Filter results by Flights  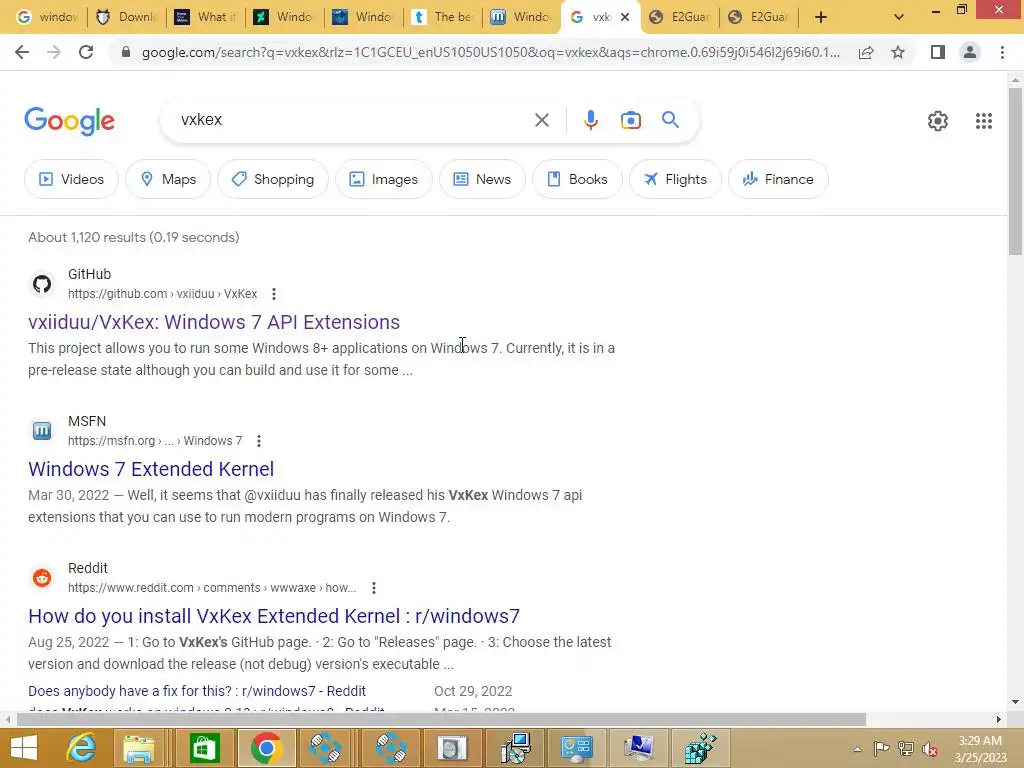pyautogui.click(x=675, y=179)
